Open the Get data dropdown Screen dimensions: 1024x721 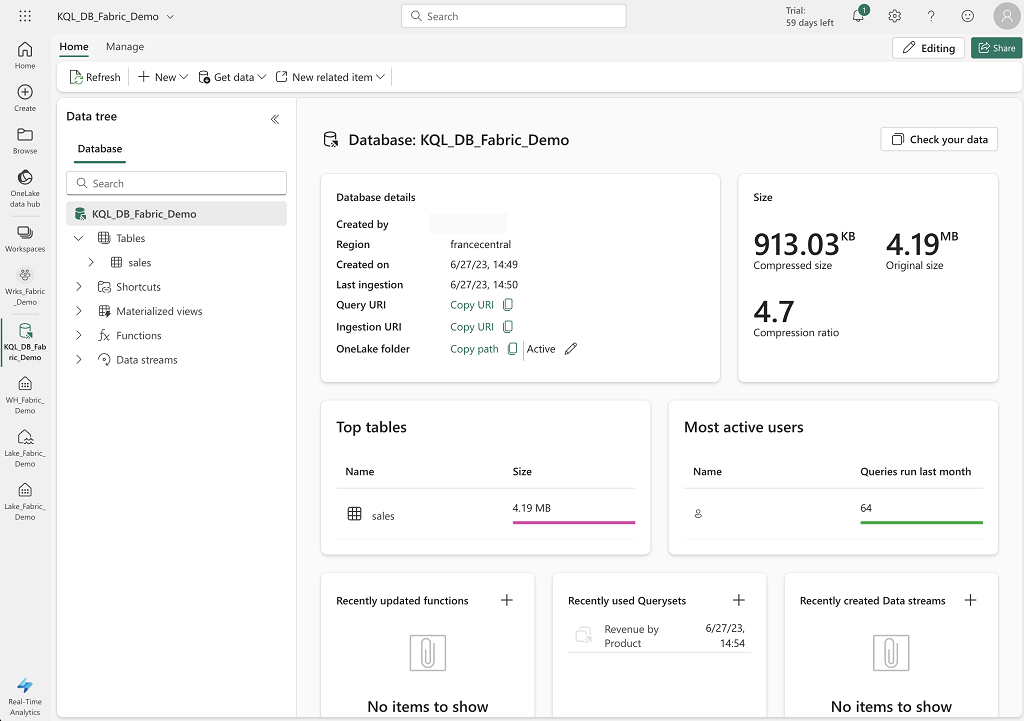(x=232, y=77)
